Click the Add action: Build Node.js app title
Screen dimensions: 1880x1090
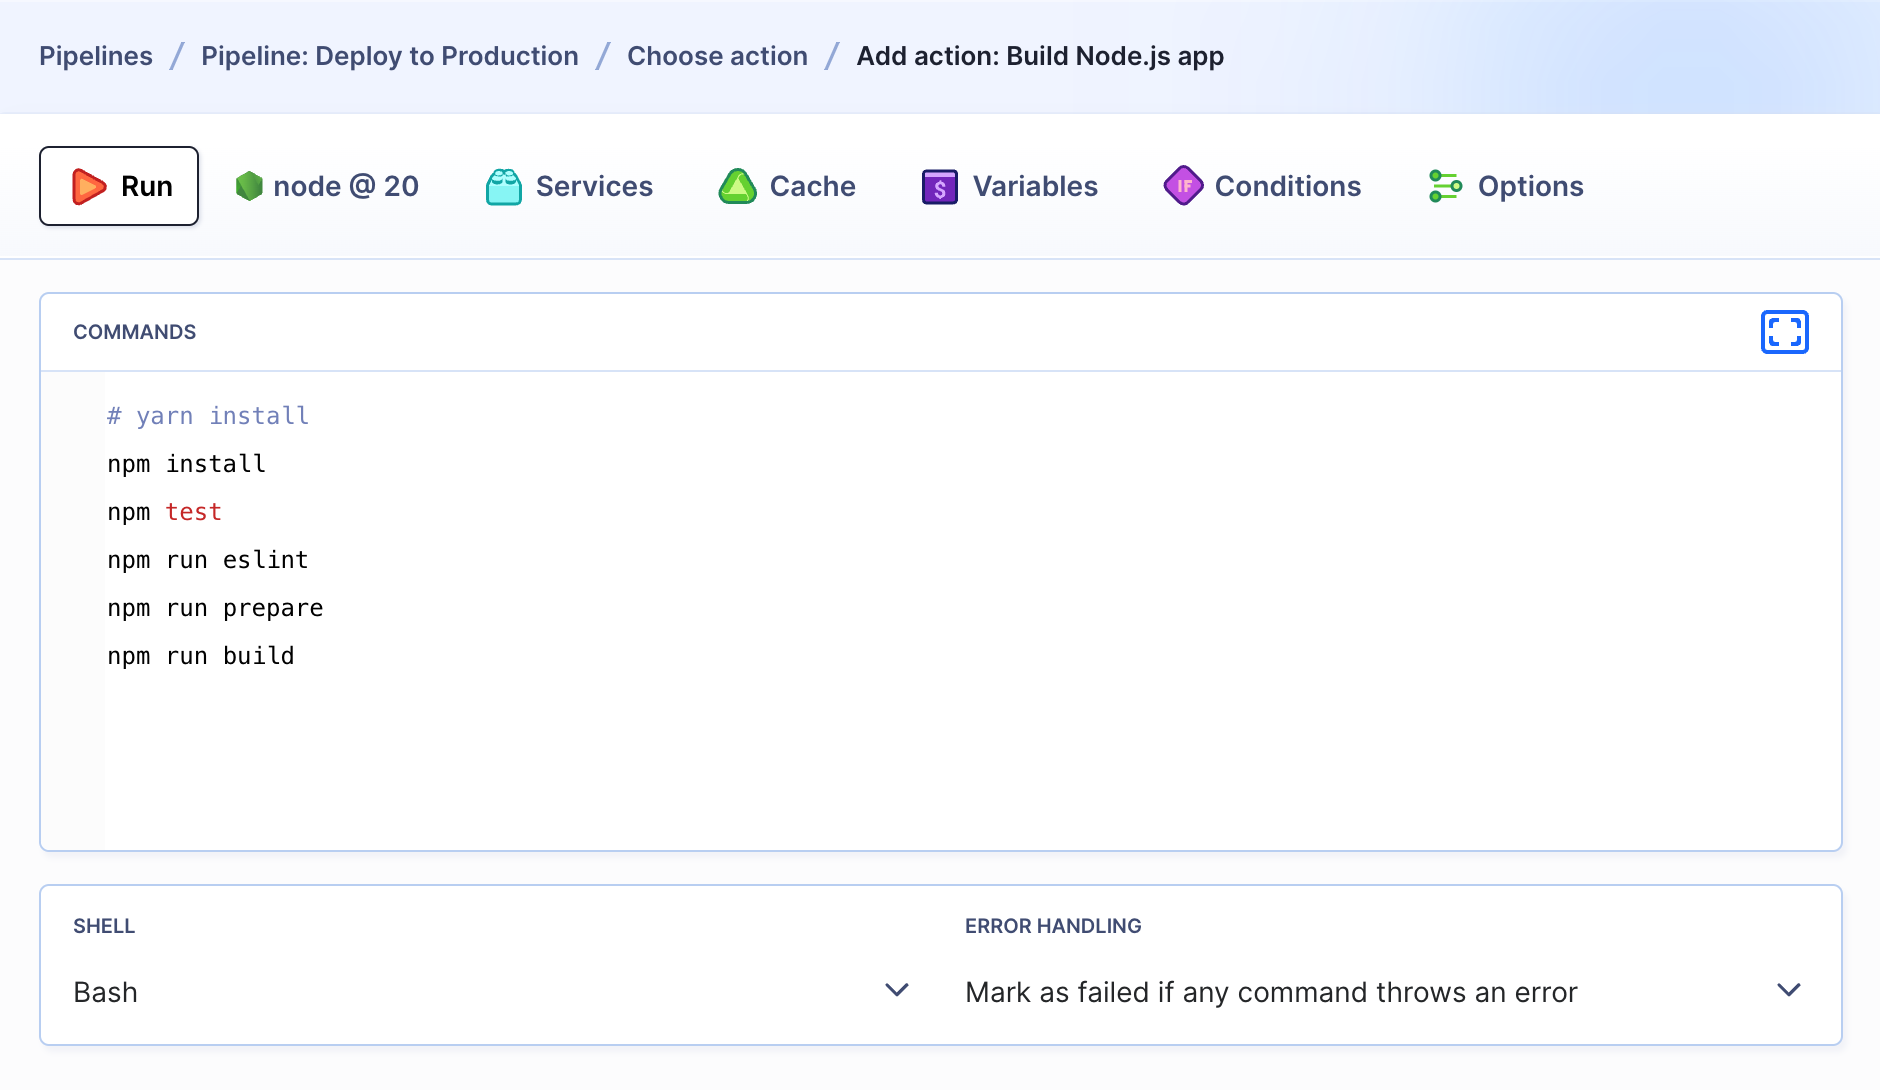point(1040,56)
